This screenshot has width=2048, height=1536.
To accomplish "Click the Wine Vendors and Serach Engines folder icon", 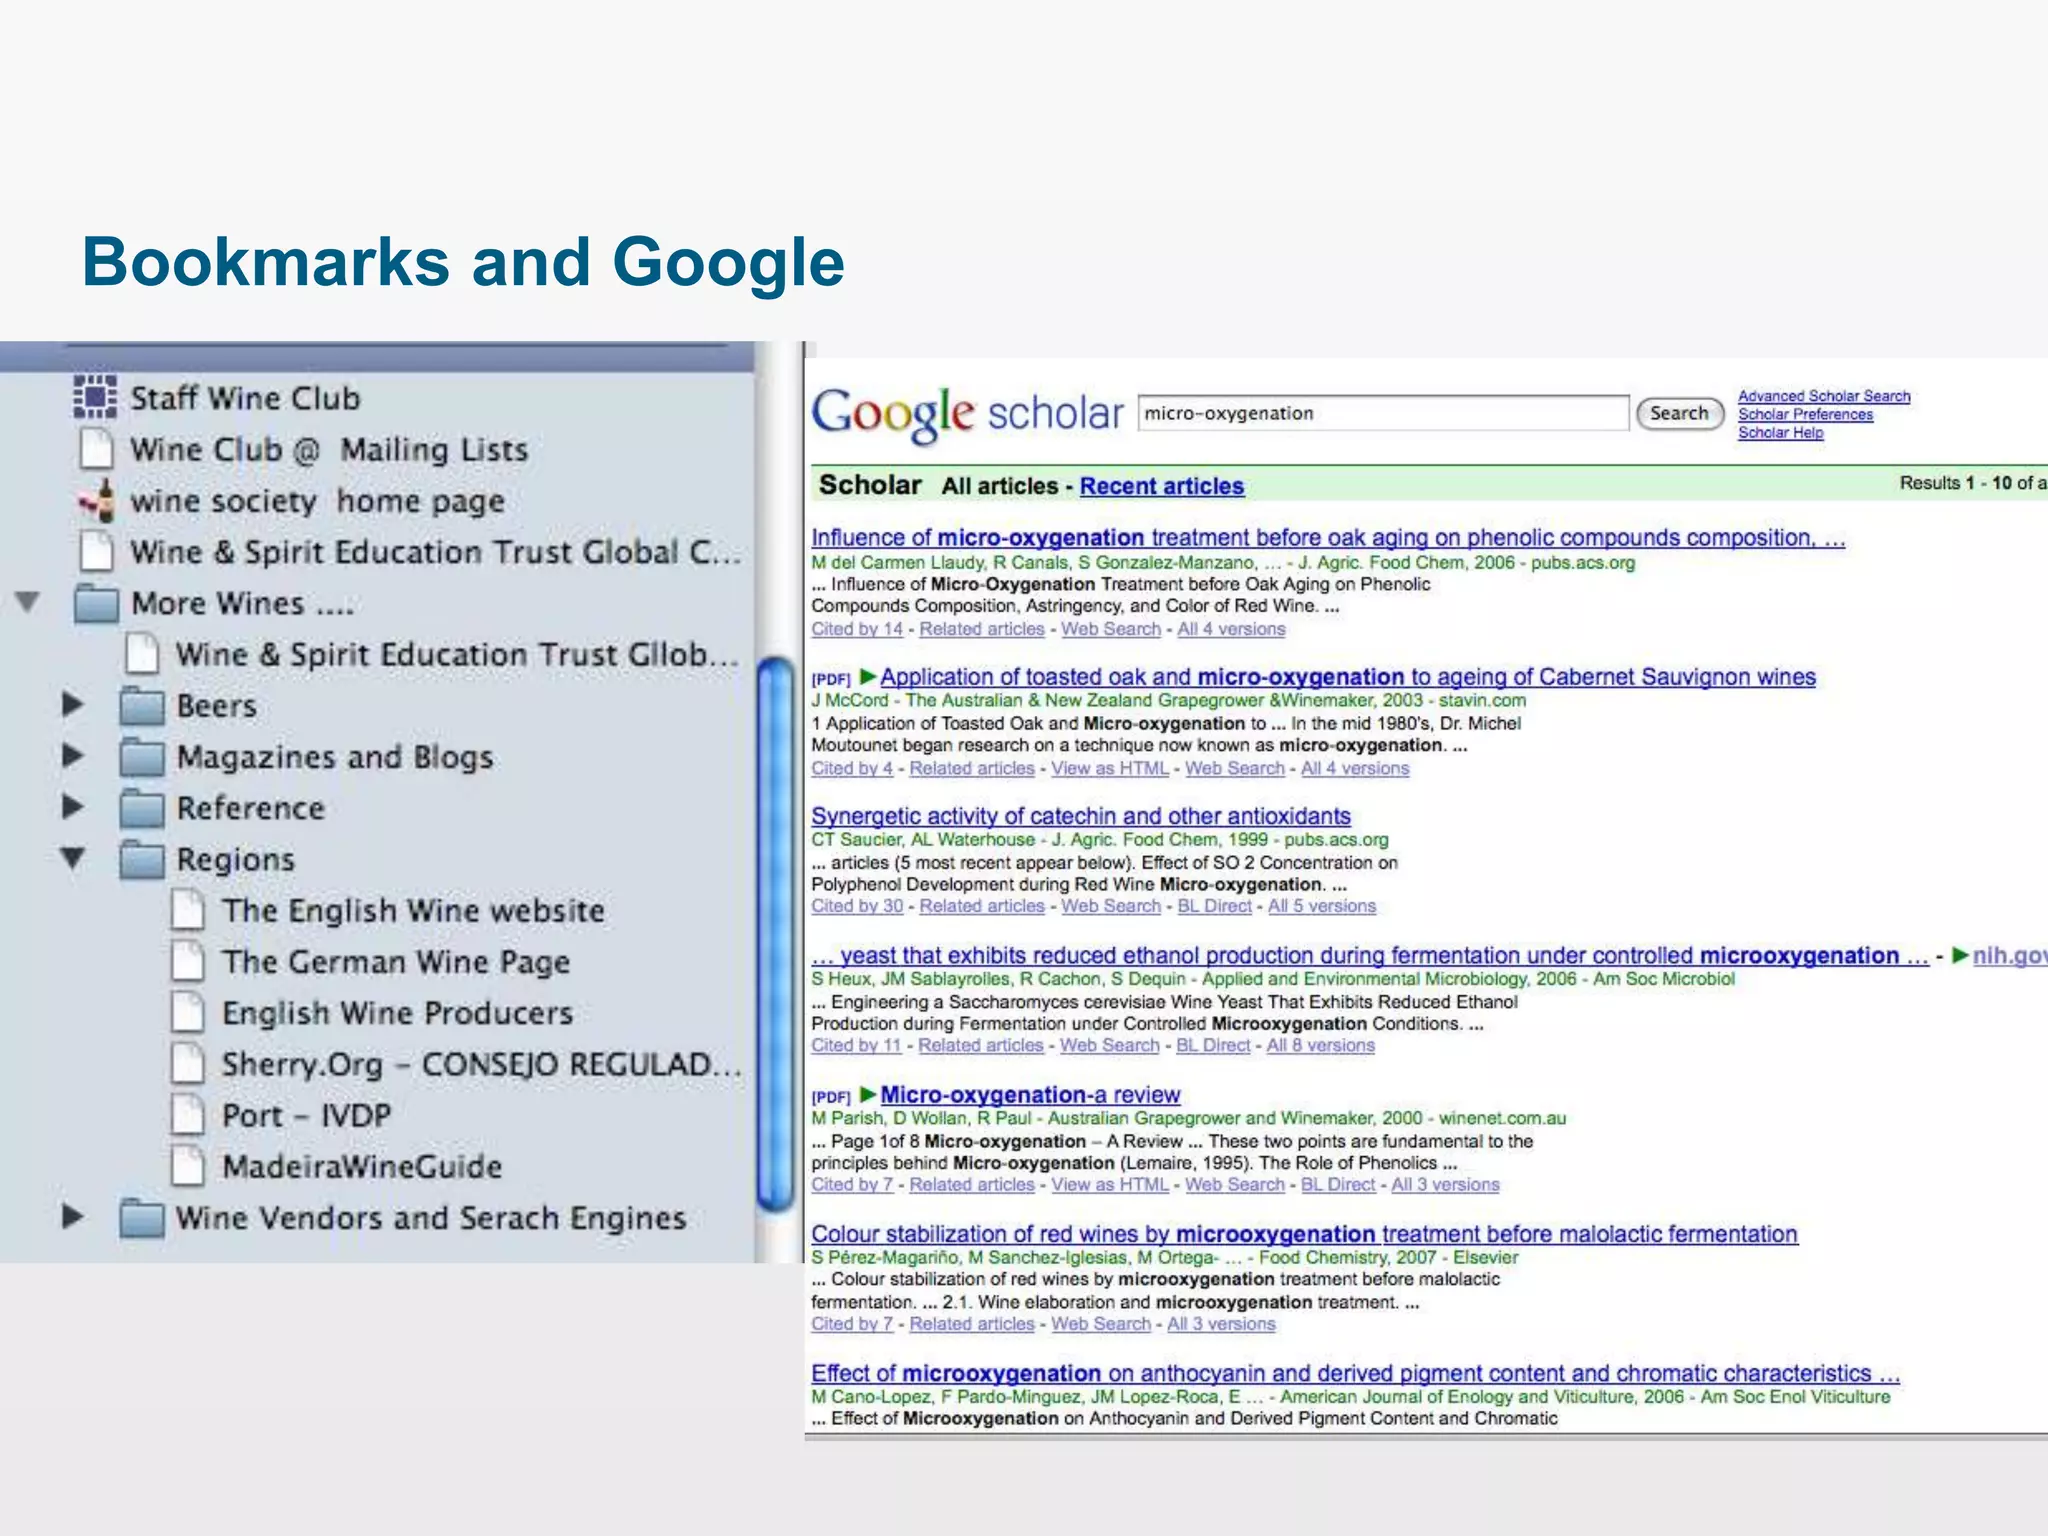I will tap(141, 1218).
